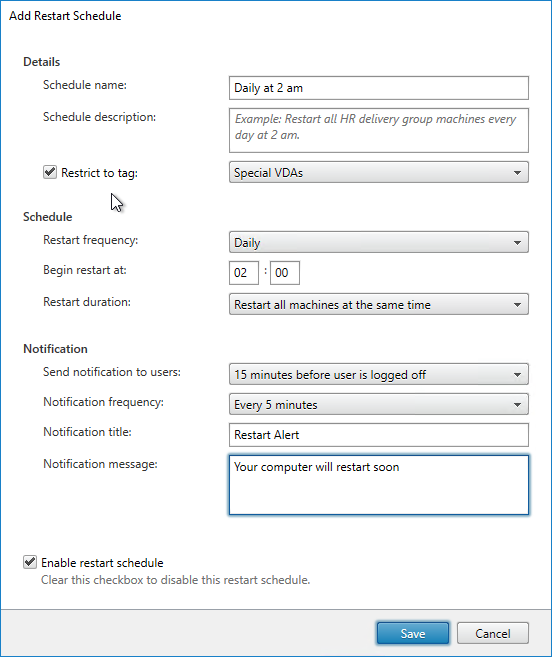The image size is (552, 657).
Task: Click inside the Notification message box
Action: click(378, 485)
